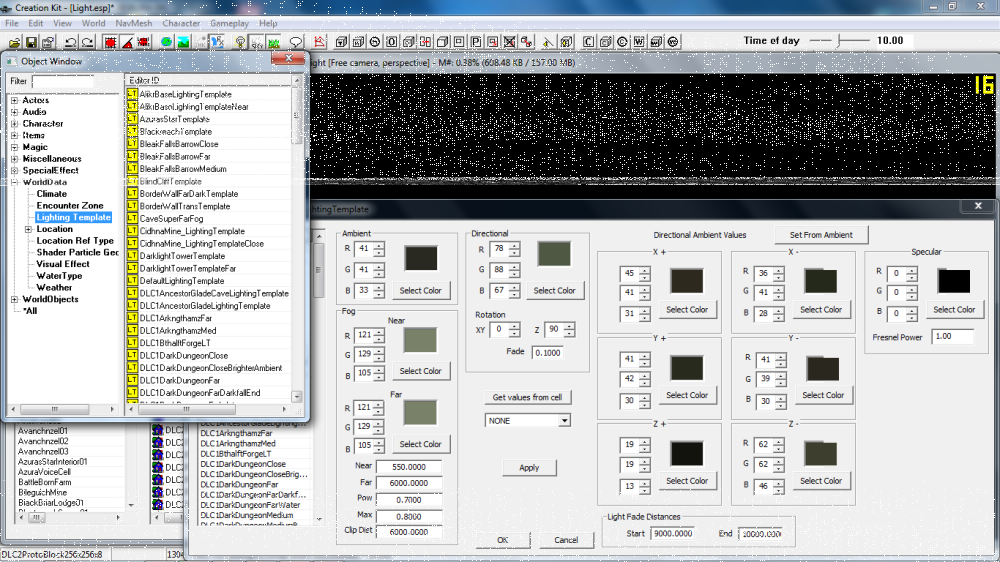
Task: Click LT icon beside DarklightTowerTemplate
Action: (132, 256)
